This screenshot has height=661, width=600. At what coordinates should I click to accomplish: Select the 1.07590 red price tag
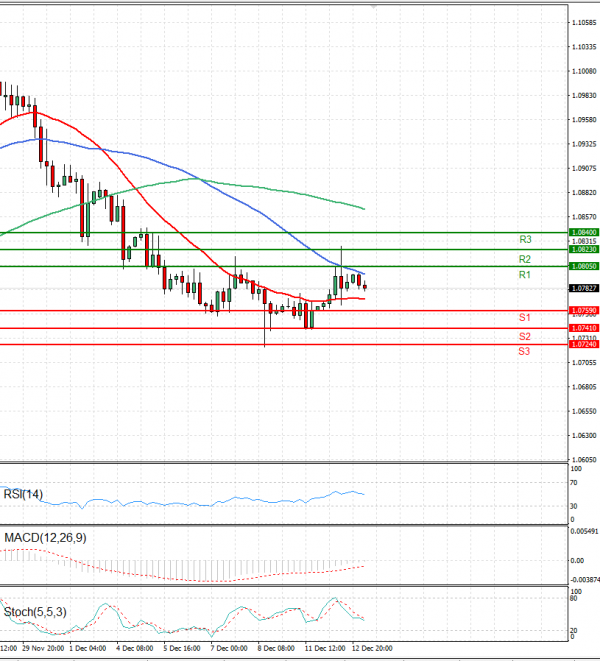(584, 310)
